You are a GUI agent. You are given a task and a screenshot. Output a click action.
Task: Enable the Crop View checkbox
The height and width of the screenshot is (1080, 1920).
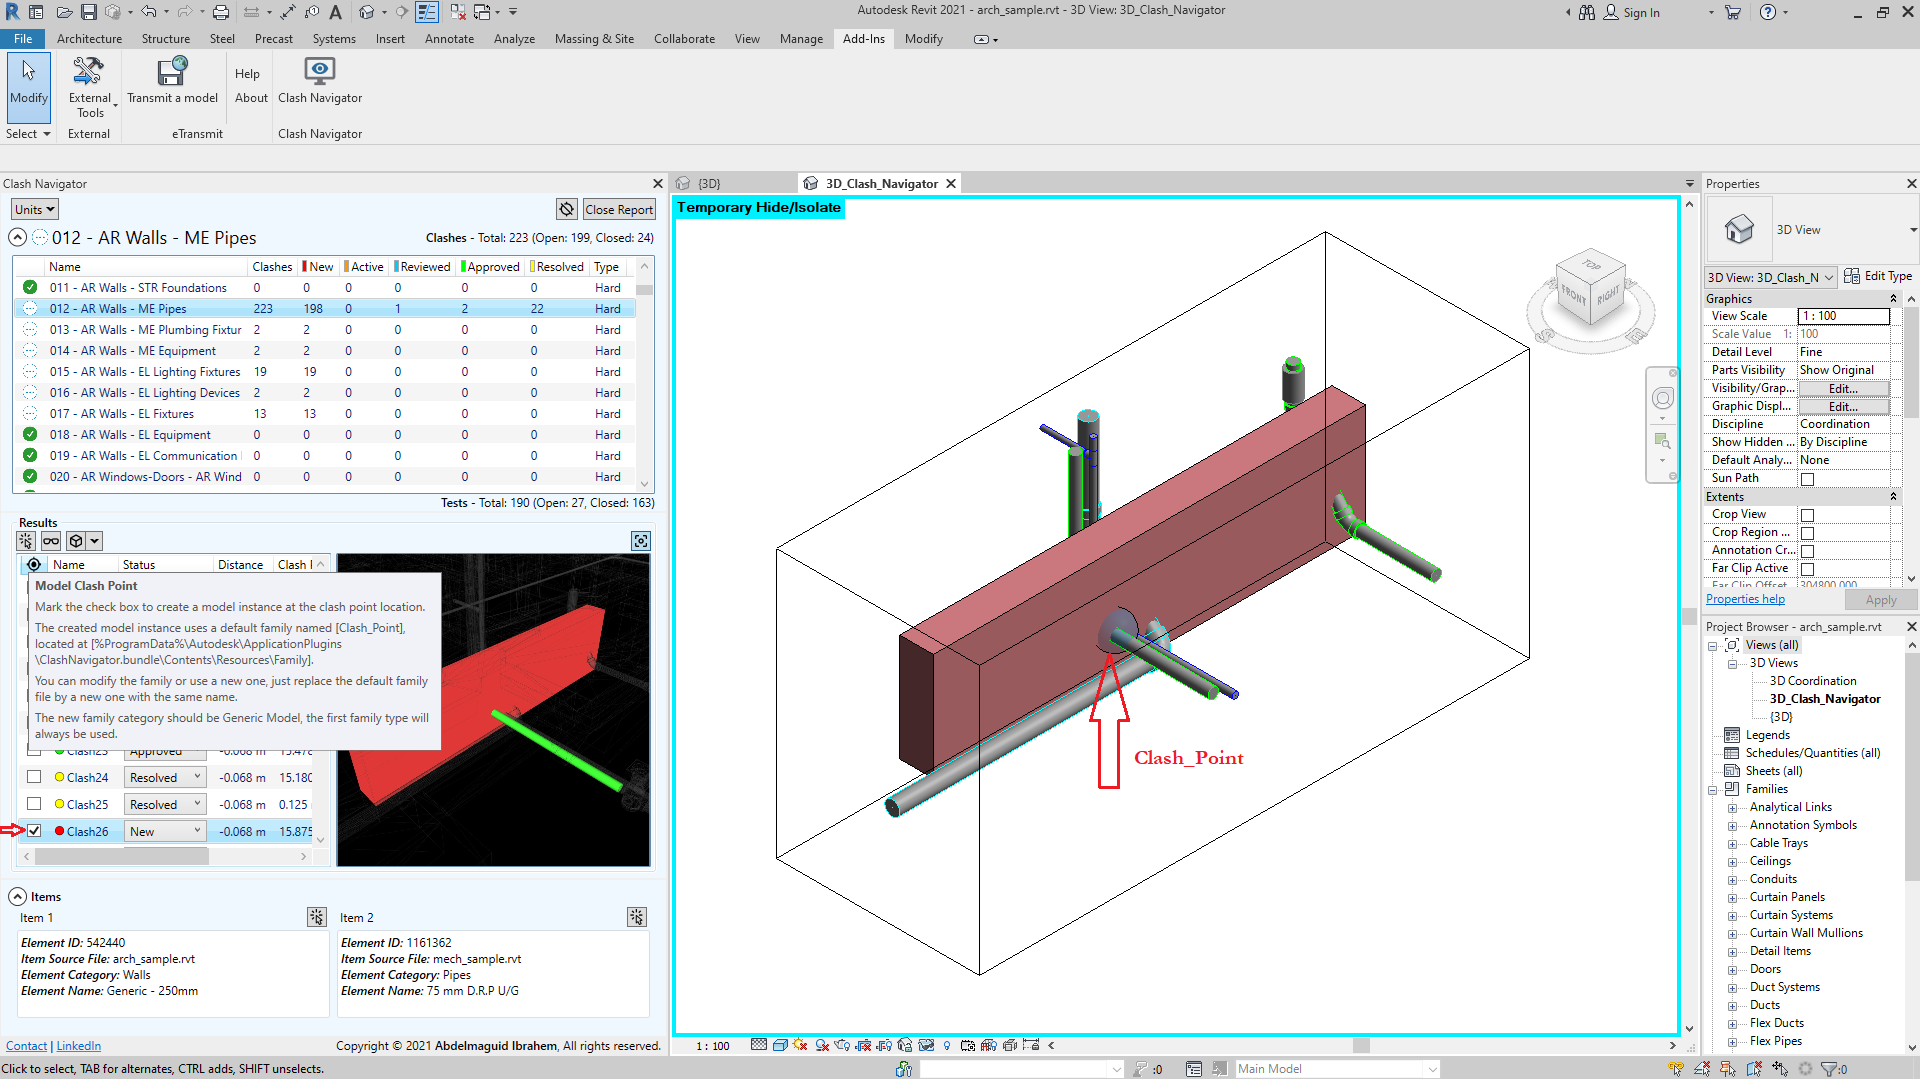coord(1807,515)
